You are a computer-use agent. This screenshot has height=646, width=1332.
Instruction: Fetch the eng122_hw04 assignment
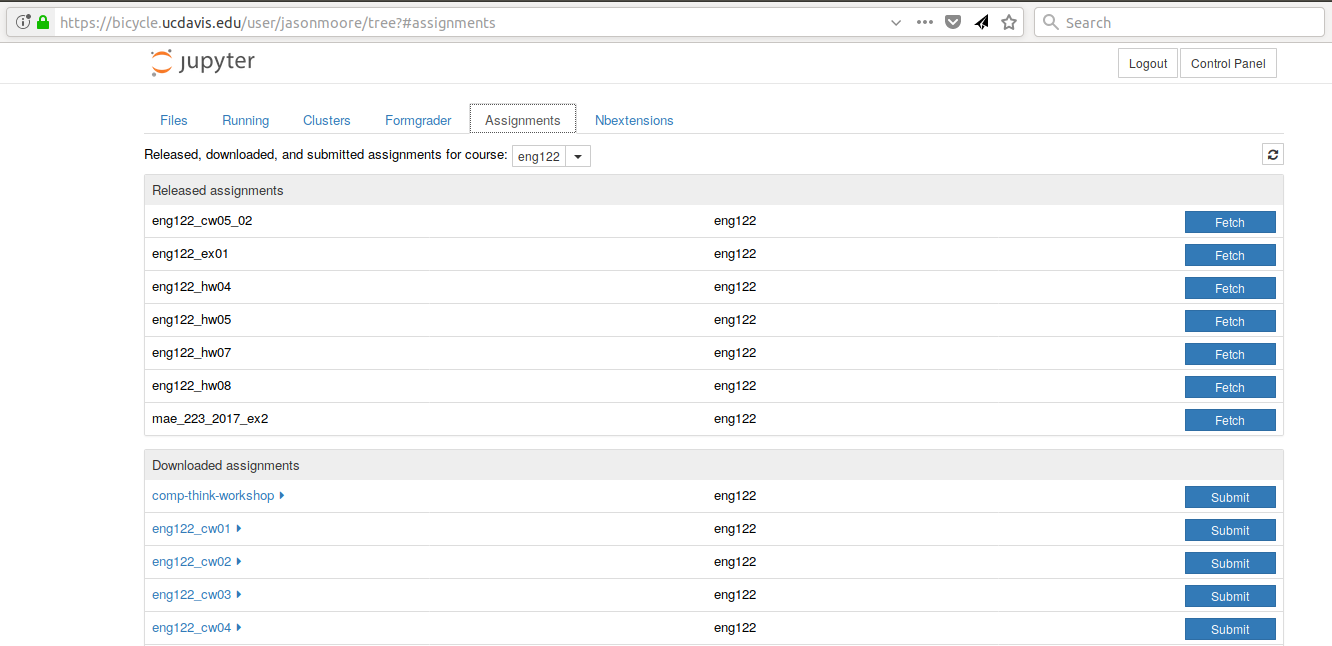click(x=1229, y=288)
